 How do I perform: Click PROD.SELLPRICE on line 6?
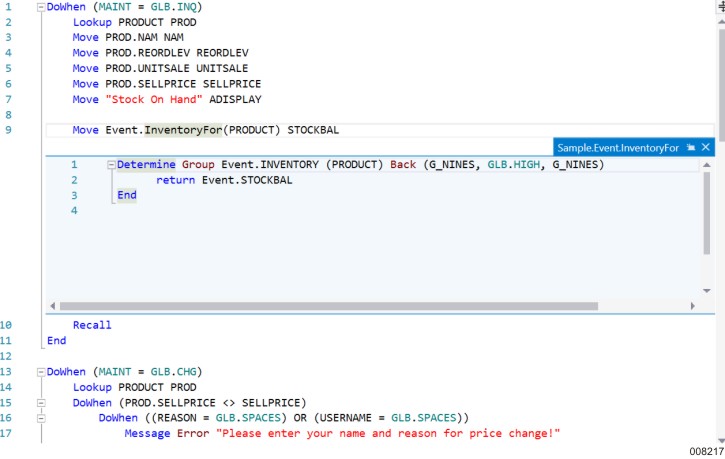(x=151, y=84)
